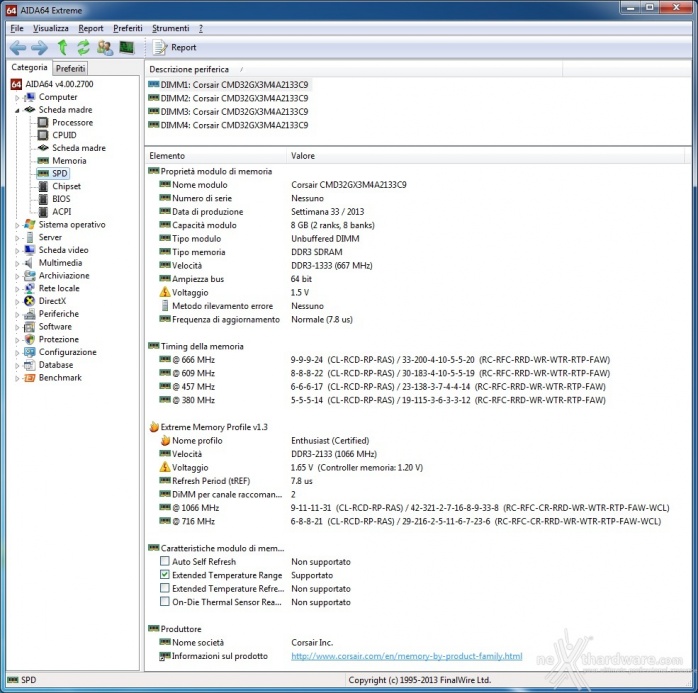The width and height of the screenshot is (698, 693).
Task: Click the Software icon in the tree
Action: tap(29, 327)
